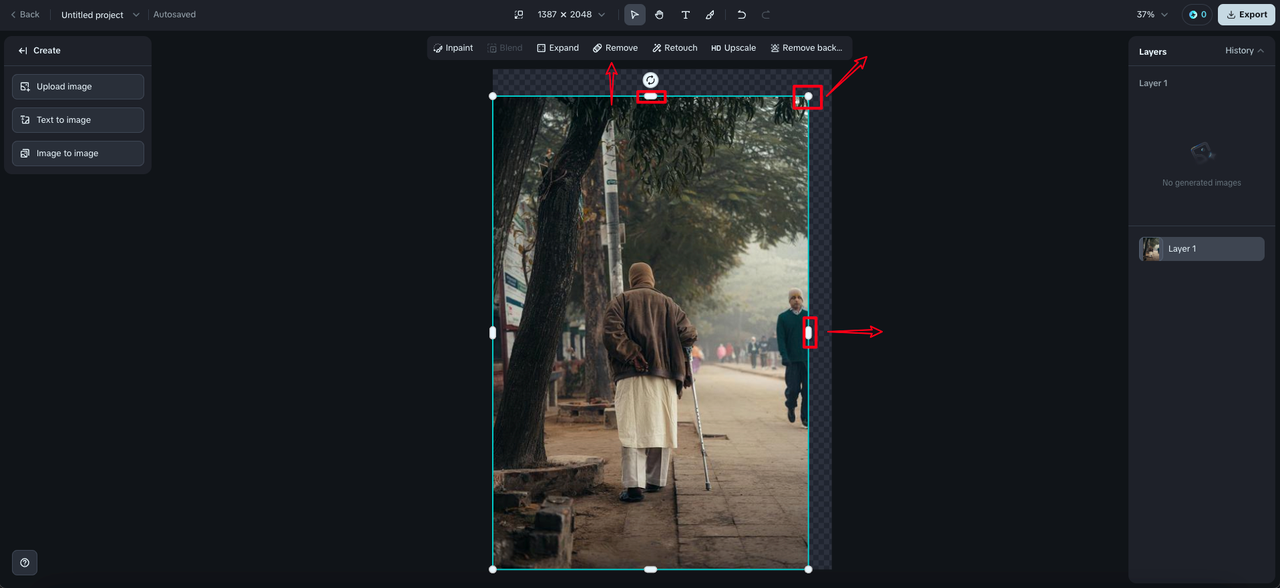Click the Autosaved status text
The height and width of the screenshot is (588, 1280).
pyautogui.click(x=175, y=15)
